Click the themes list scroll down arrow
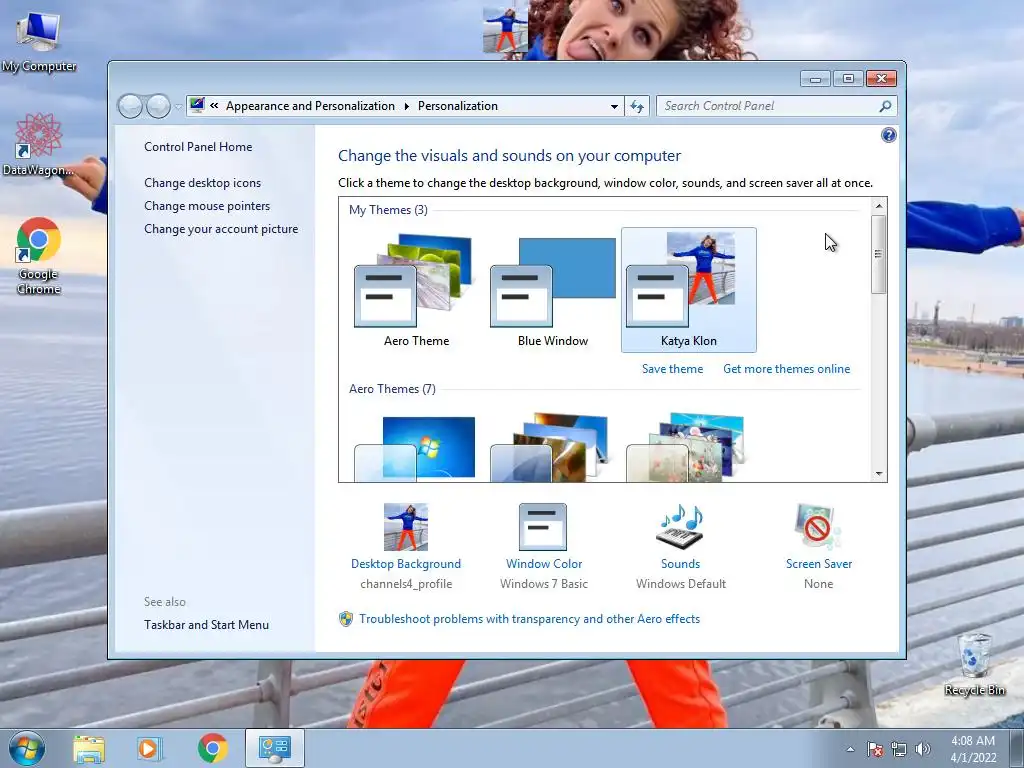The height and width of the screenshot is (768, 1024). tap(879, 473)
